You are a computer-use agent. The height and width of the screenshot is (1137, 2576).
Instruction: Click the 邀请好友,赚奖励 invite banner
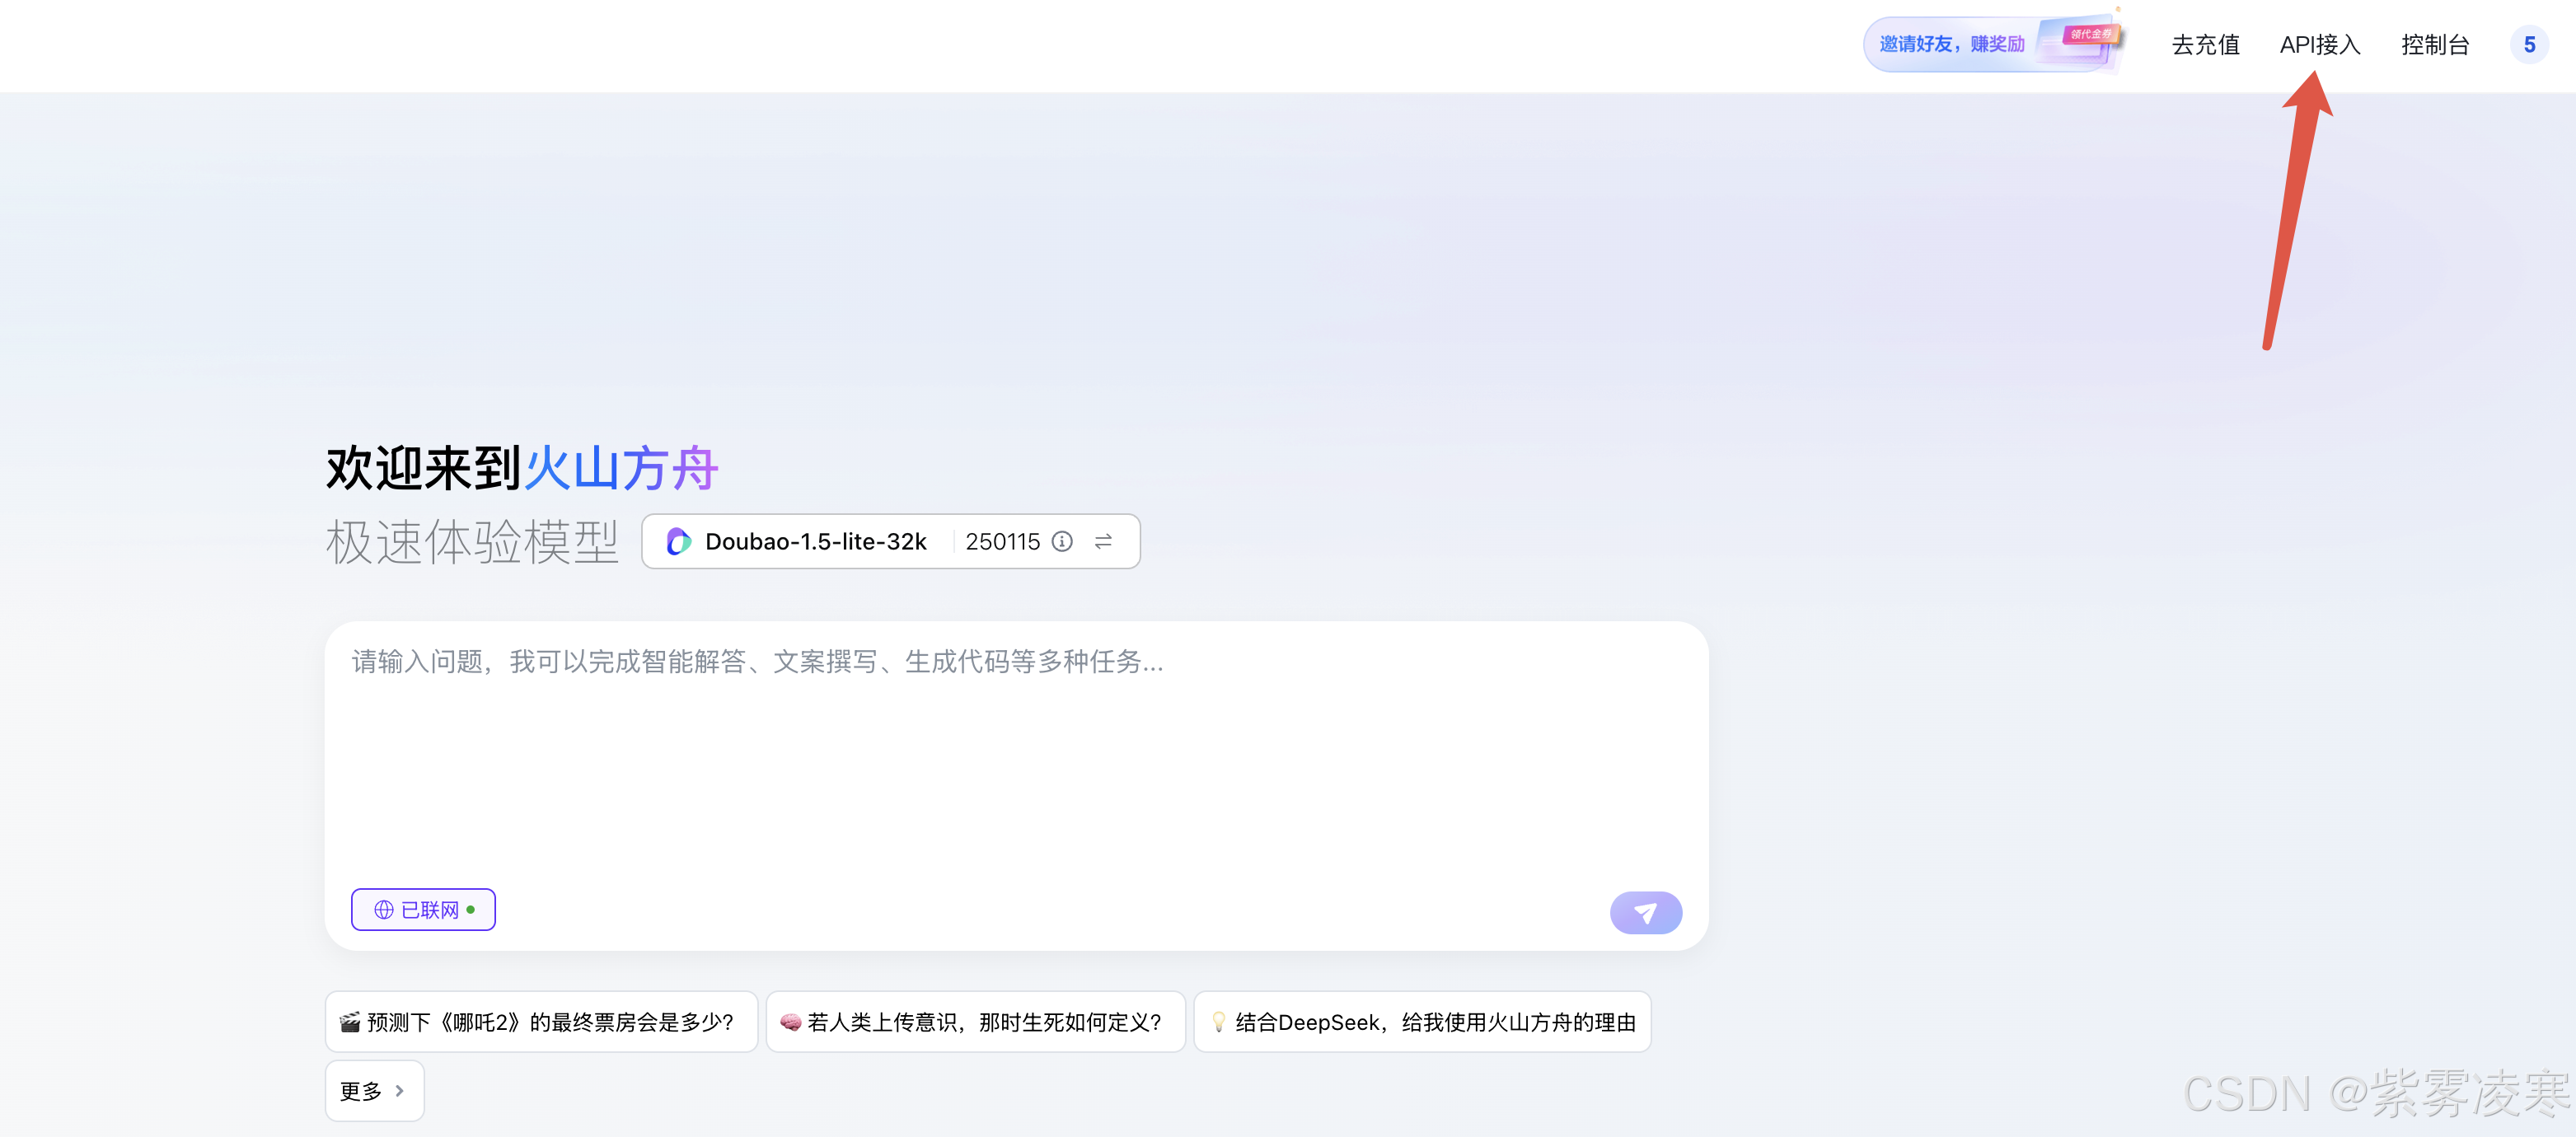tap(1951, 44)
